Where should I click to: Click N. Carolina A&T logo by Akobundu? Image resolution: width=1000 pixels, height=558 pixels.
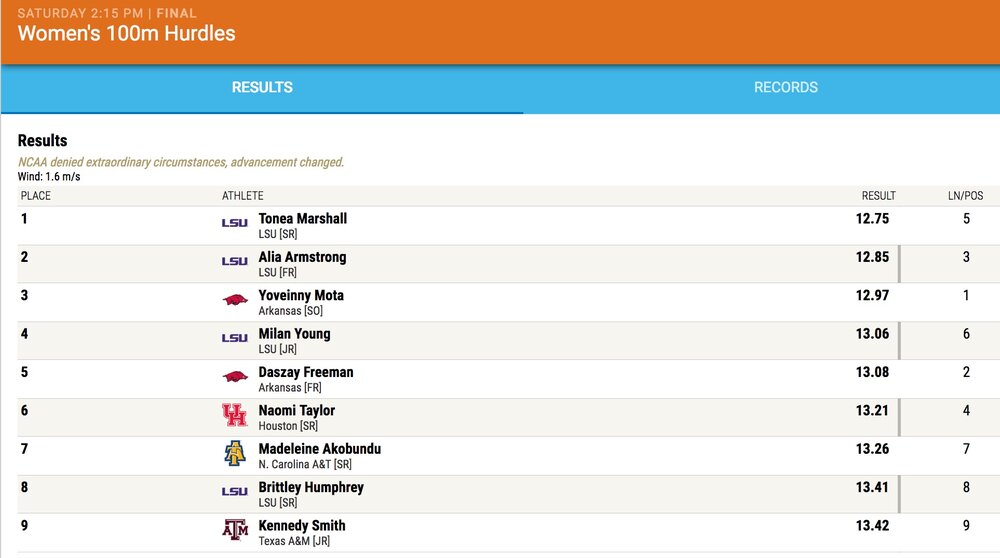(x=234, y=453)
